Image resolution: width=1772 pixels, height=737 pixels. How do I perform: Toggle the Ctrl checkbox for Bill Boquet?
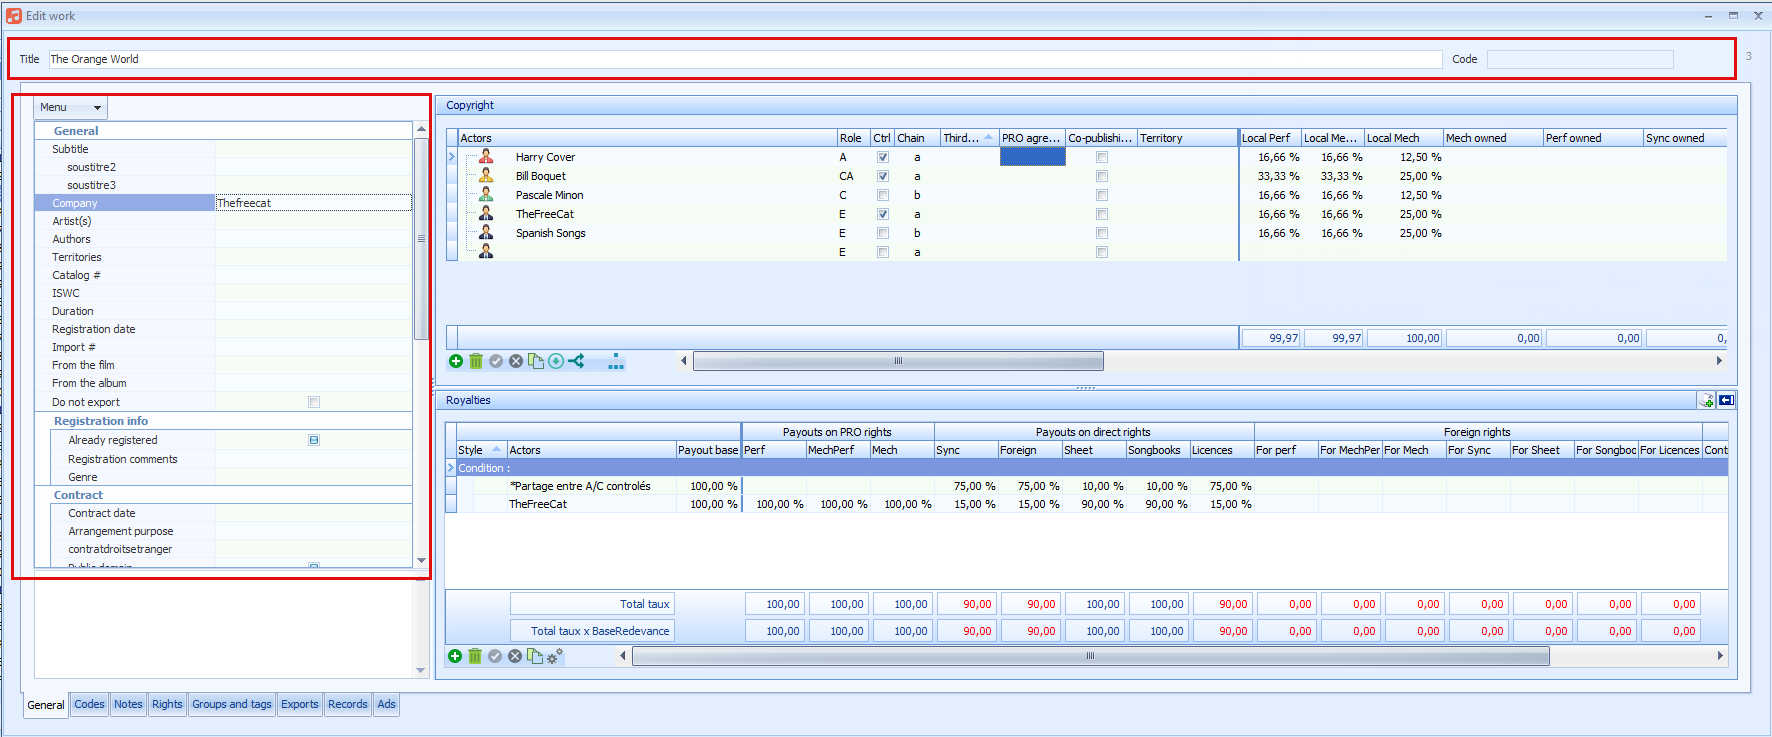[883, 176]
